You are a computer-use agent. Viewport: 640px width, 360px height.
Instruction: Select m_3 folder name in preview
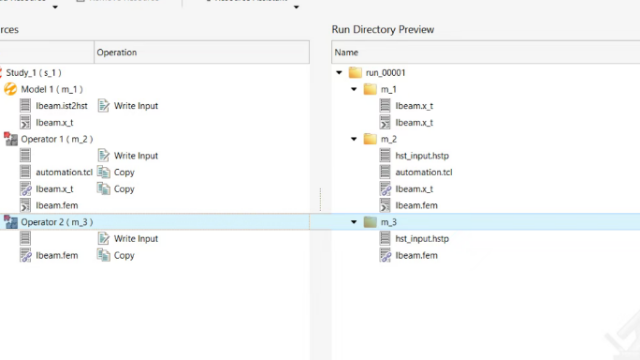pos(389,222)
